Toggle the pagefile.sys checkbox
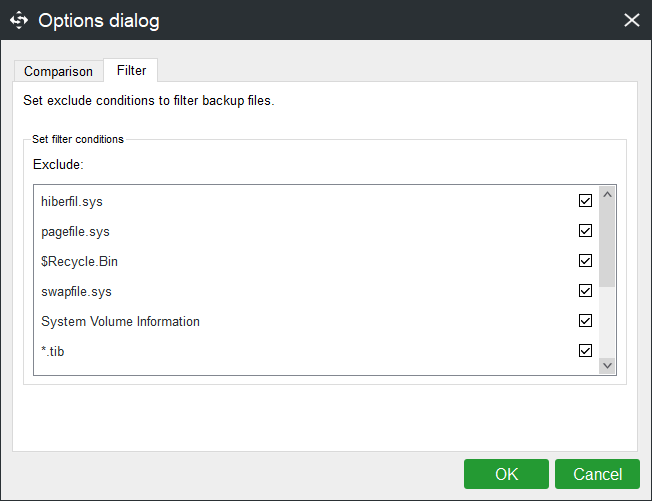 tap(585, 231)
